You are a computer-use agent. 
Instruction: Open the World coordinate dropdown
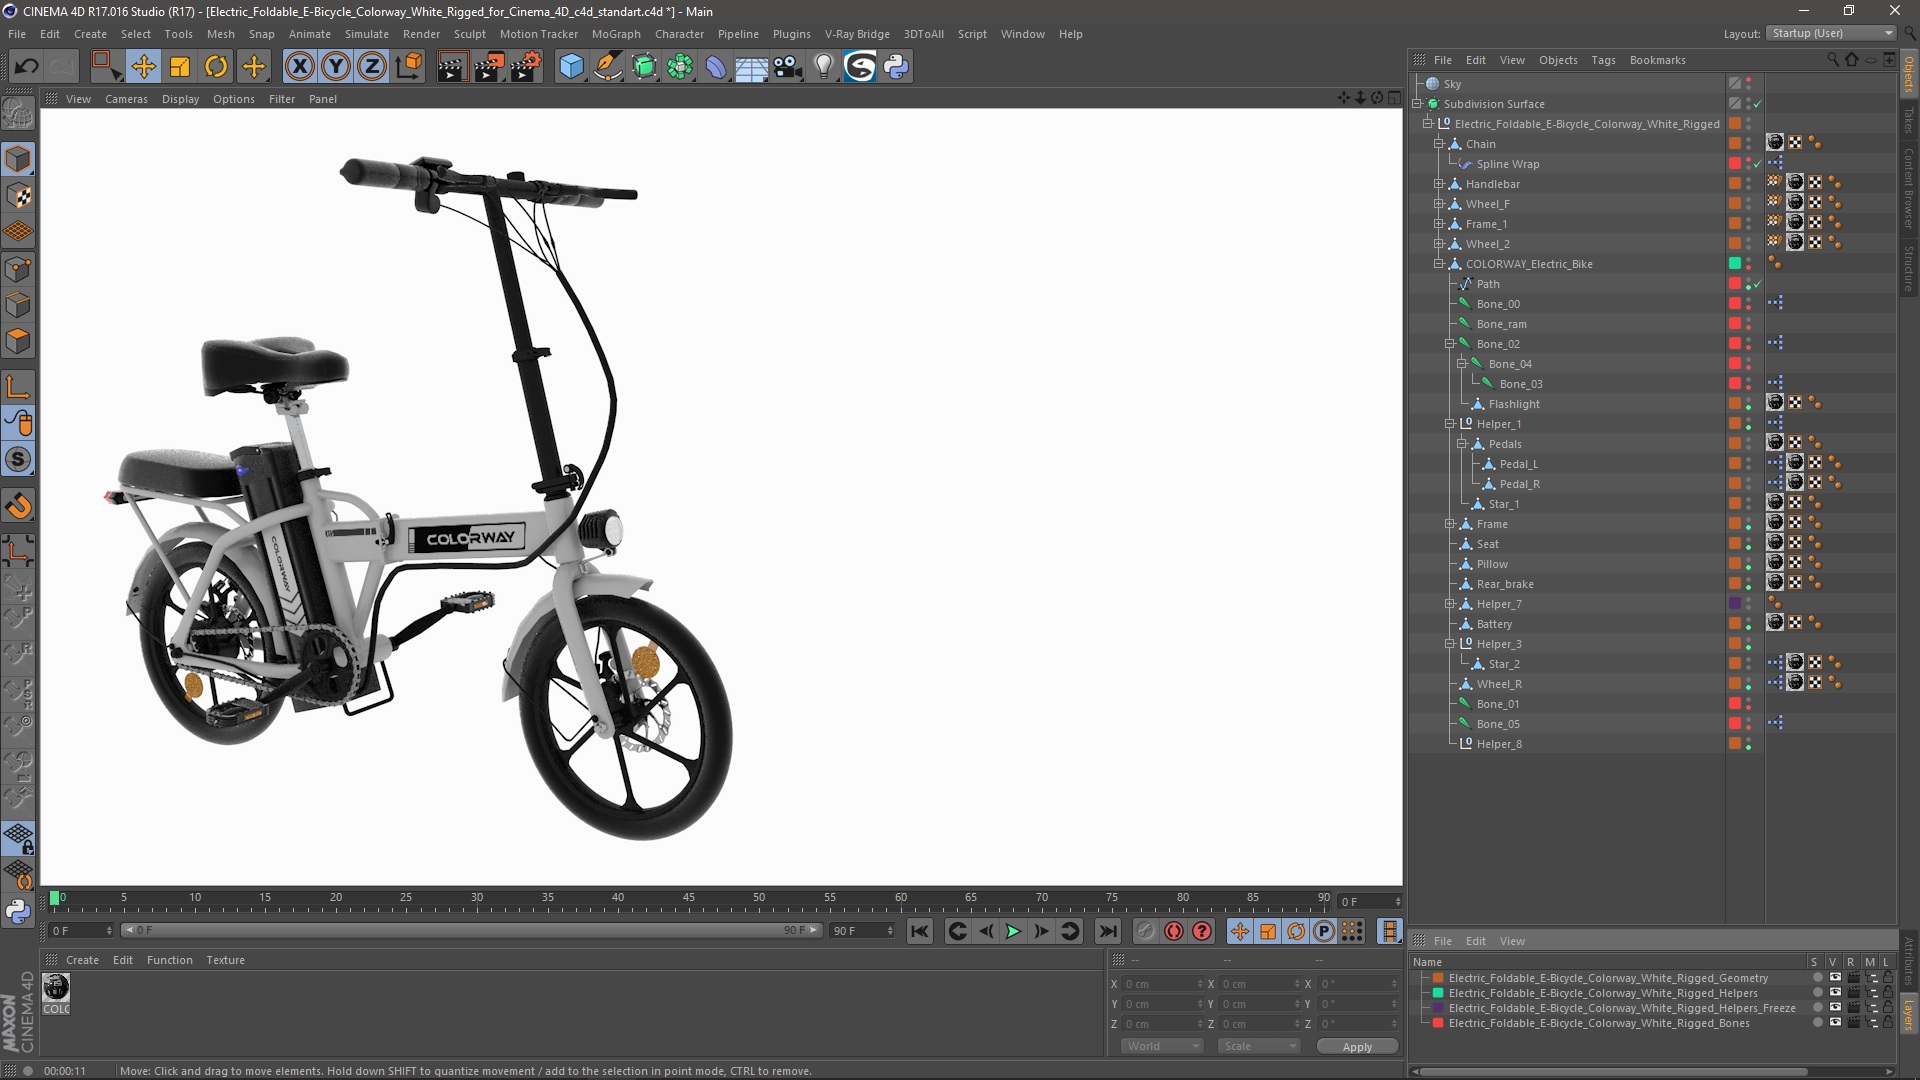click(1161, 1046)
